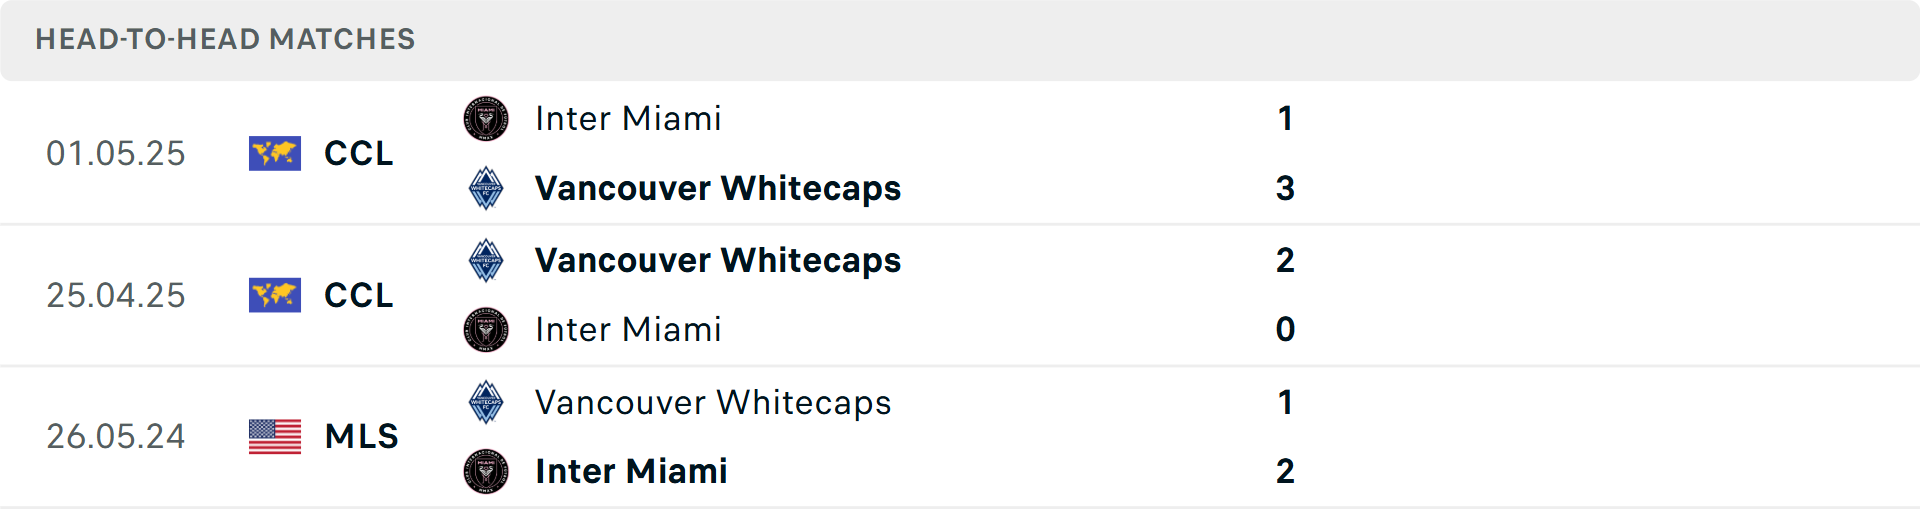Click the 25.04.25 match date

[116, 296]
